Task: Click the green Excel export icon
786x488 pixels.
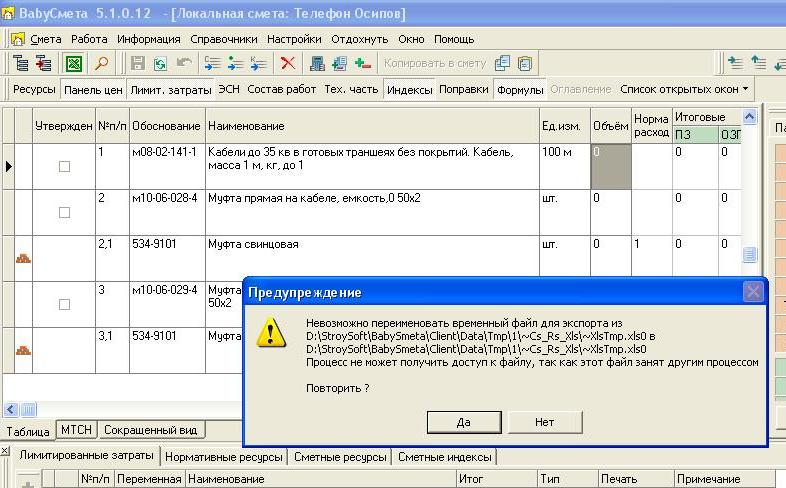Action: (74, 64)
